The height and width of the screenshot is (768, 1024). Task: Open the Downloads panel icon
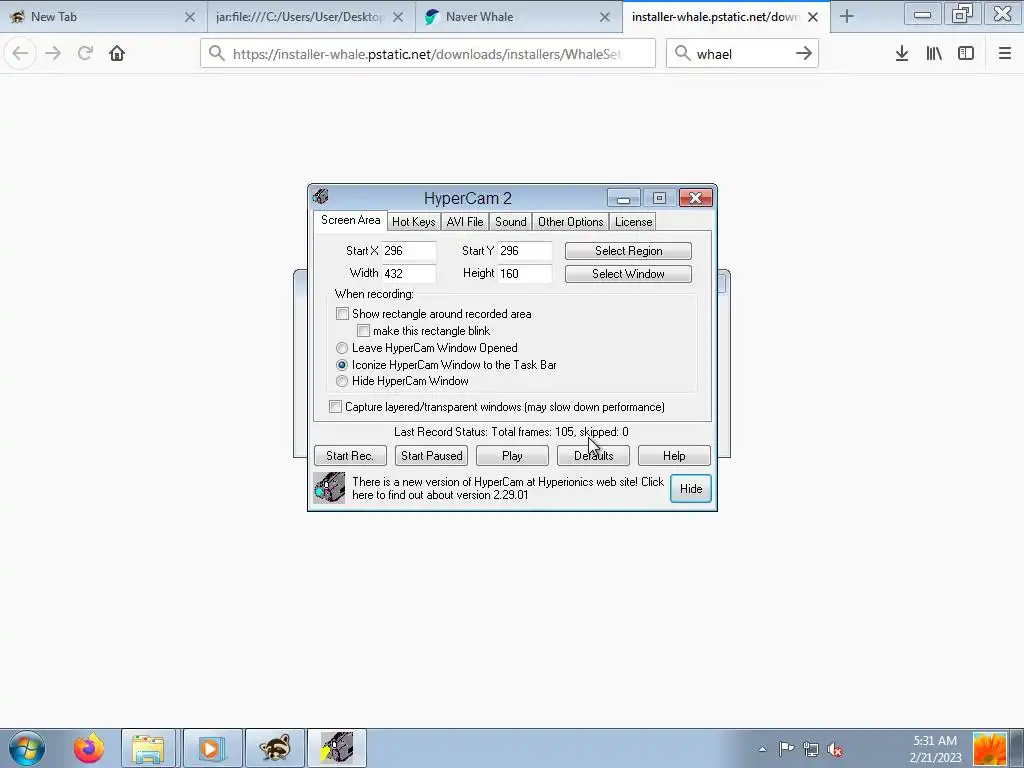[902, 54]
